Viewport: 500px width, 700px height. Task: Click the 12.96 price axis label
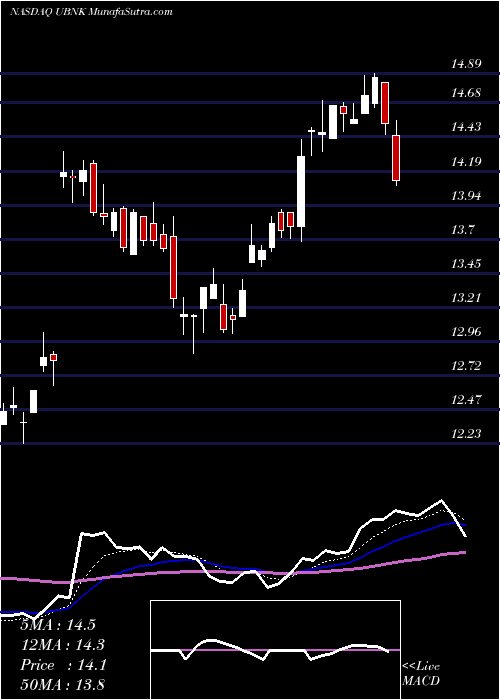click(x=466, y=332)
